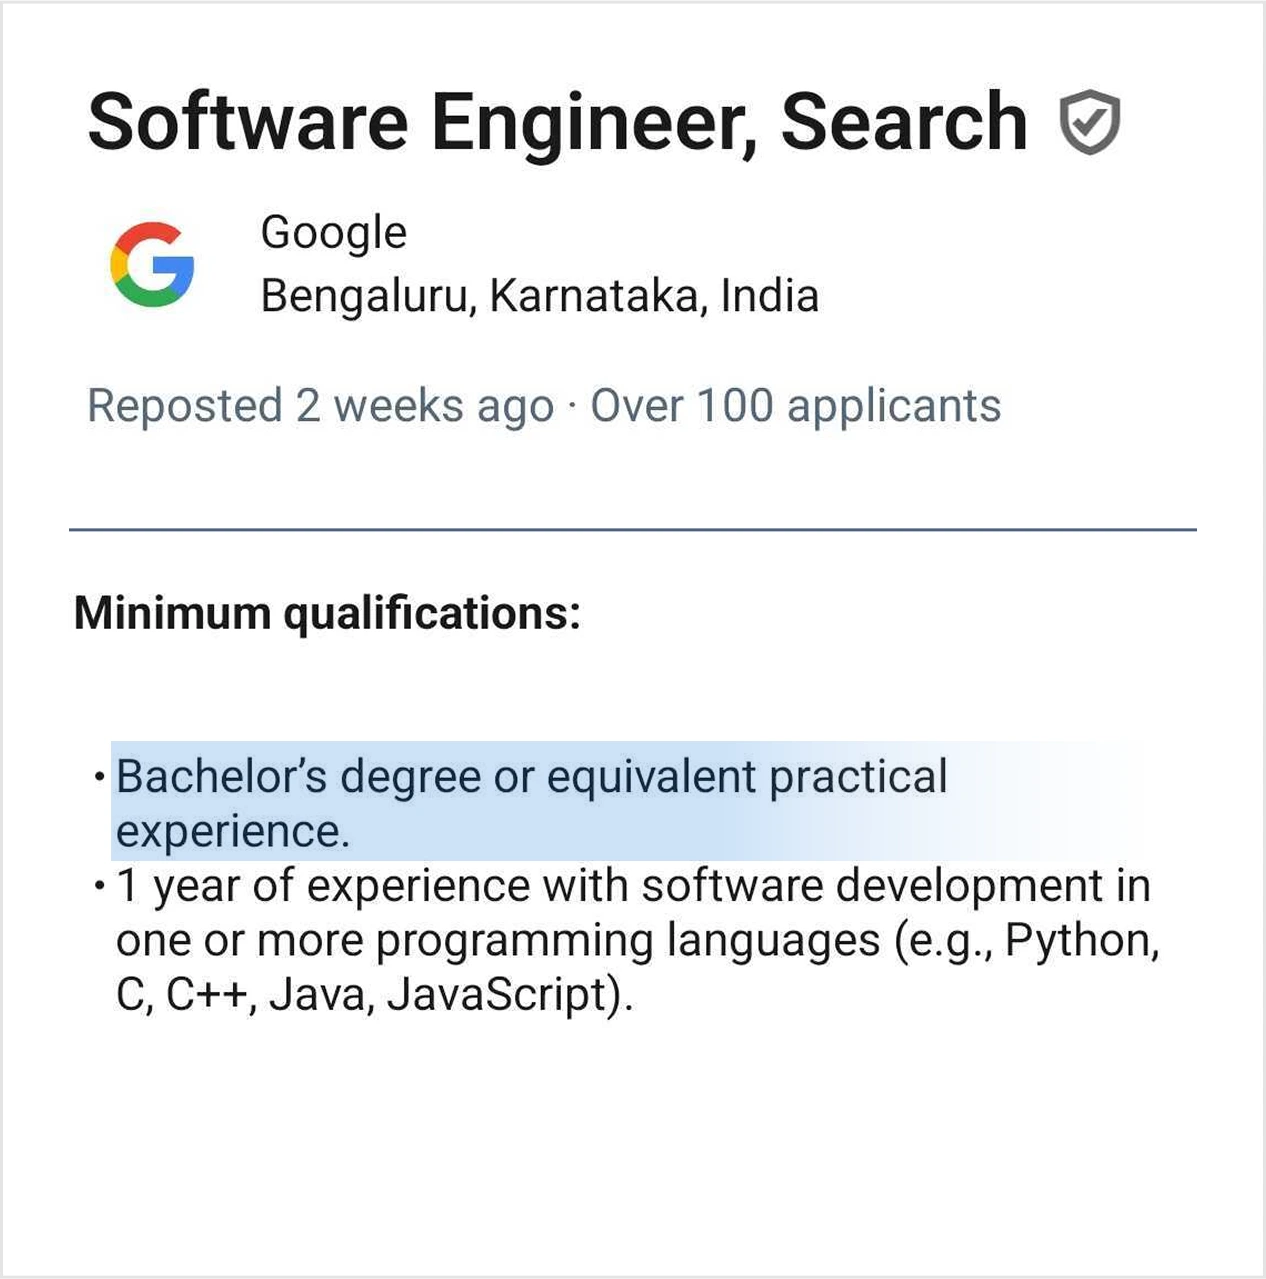Click the bullet dot before 1 year
1266x1279 pixels.
tap(99, 886)
